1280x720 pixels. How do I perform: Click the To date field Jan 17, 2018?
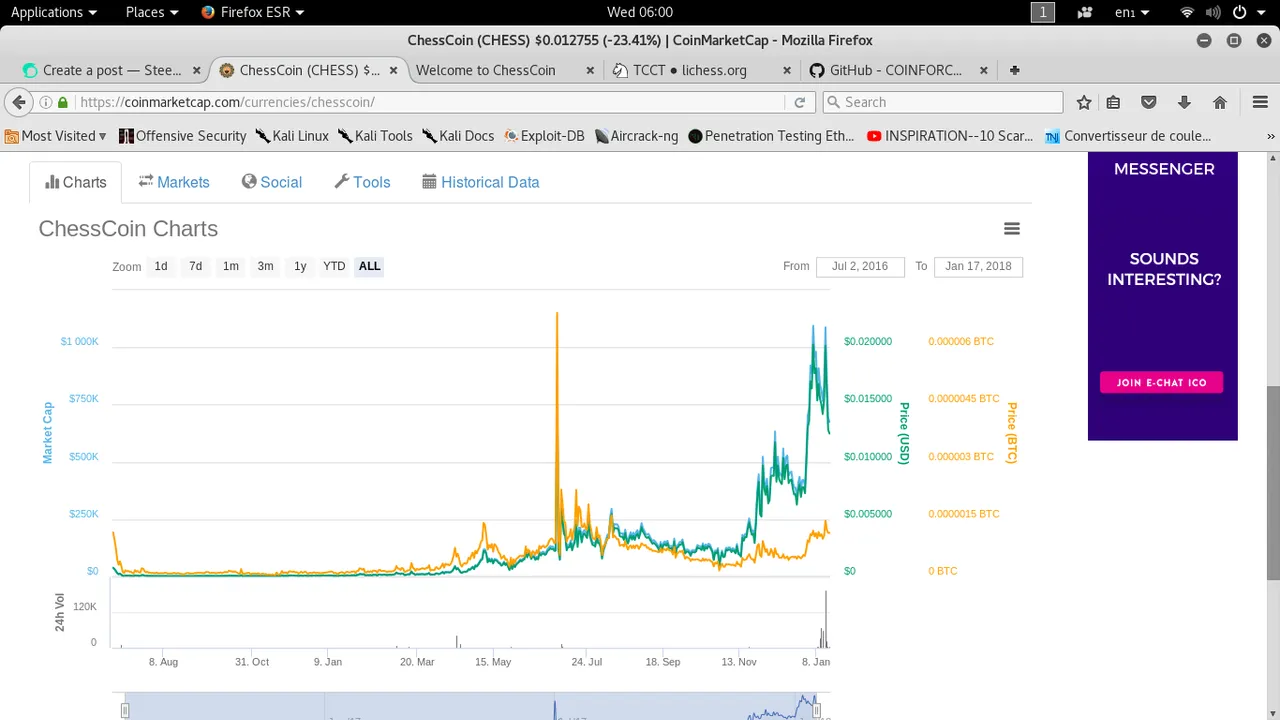click(978, 266)
